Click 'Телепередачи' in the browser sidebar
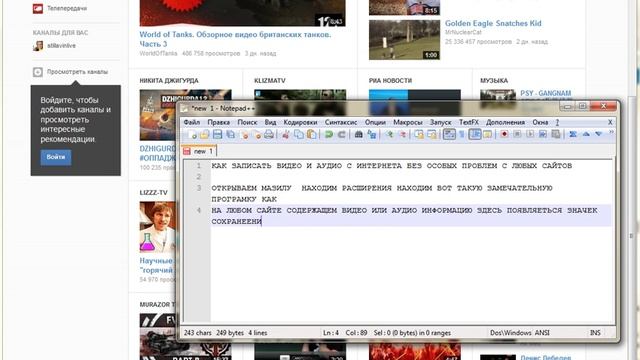 pyautogui.click(x=67, y=8)
